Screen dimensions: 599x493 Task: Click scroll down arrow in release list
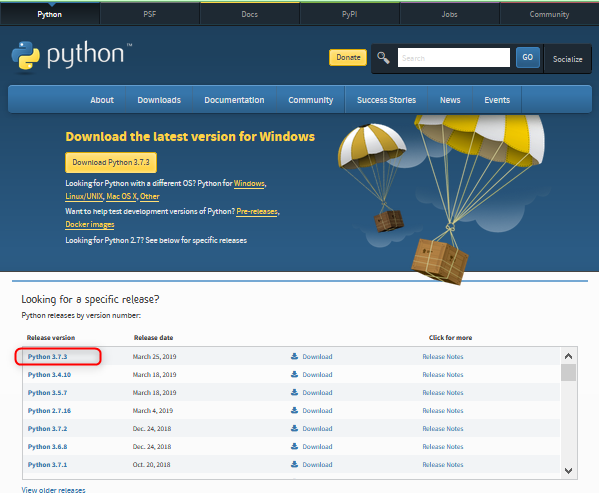pyautogui.click(x=568, y=471)
